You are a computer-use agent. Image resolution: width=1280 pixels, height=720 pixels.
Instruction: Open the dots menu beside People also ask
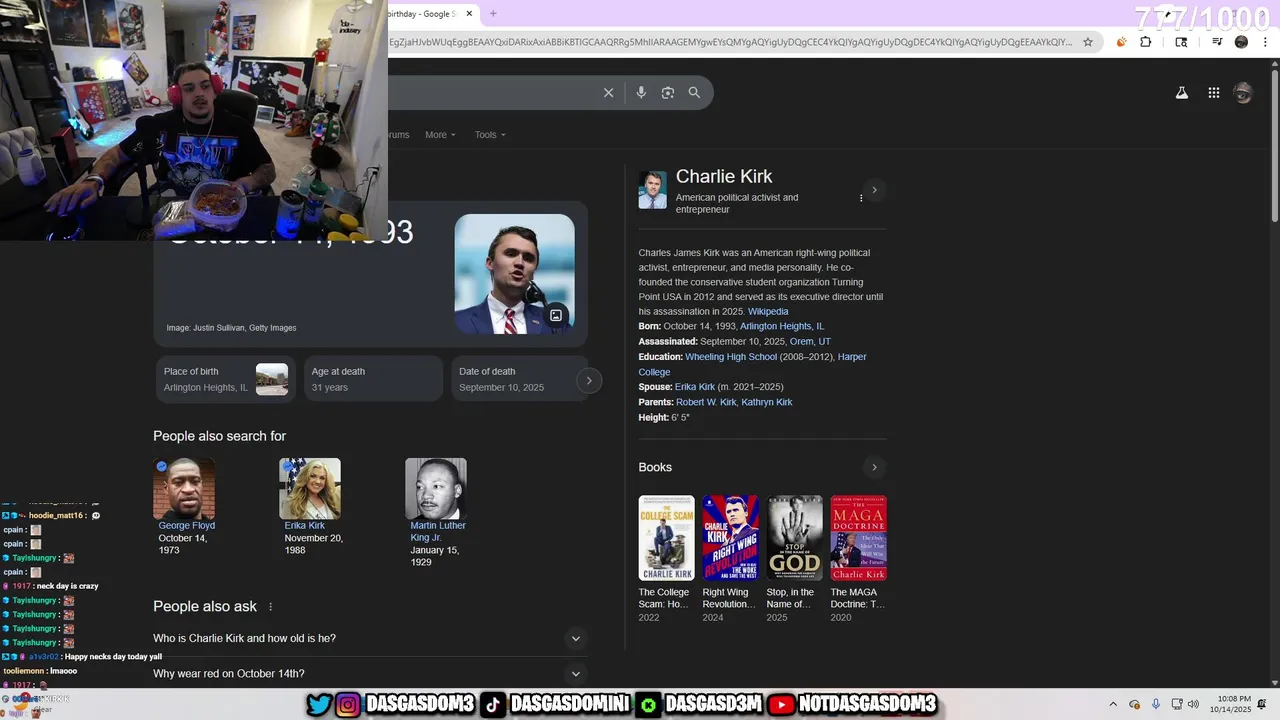[270, 607]
